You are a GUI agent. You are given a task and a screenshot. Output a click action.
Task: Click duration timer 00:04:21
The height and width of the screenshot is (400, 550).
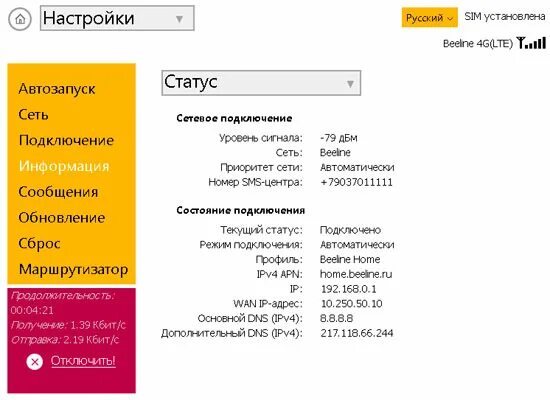click(x=32, y=310)
